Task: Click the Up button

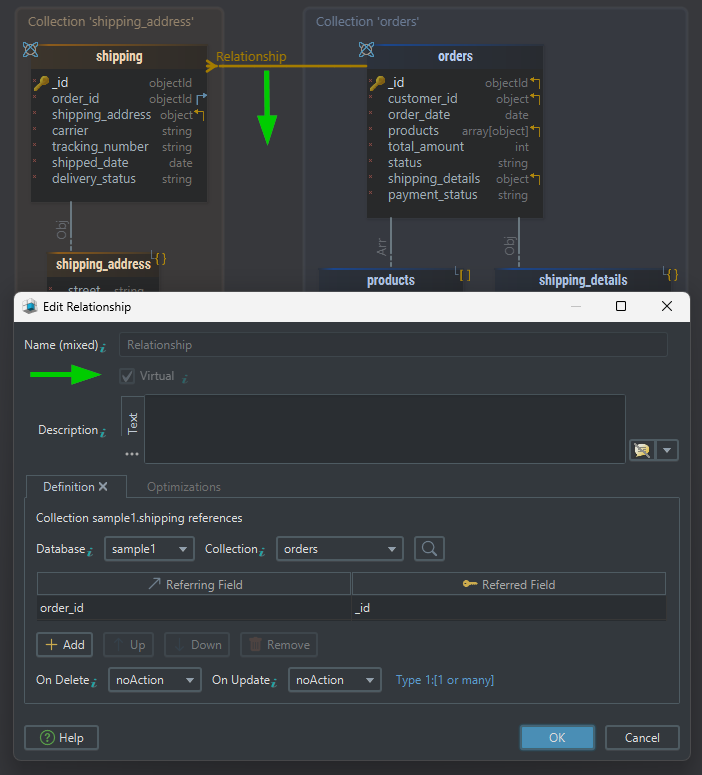Action: 129,645
